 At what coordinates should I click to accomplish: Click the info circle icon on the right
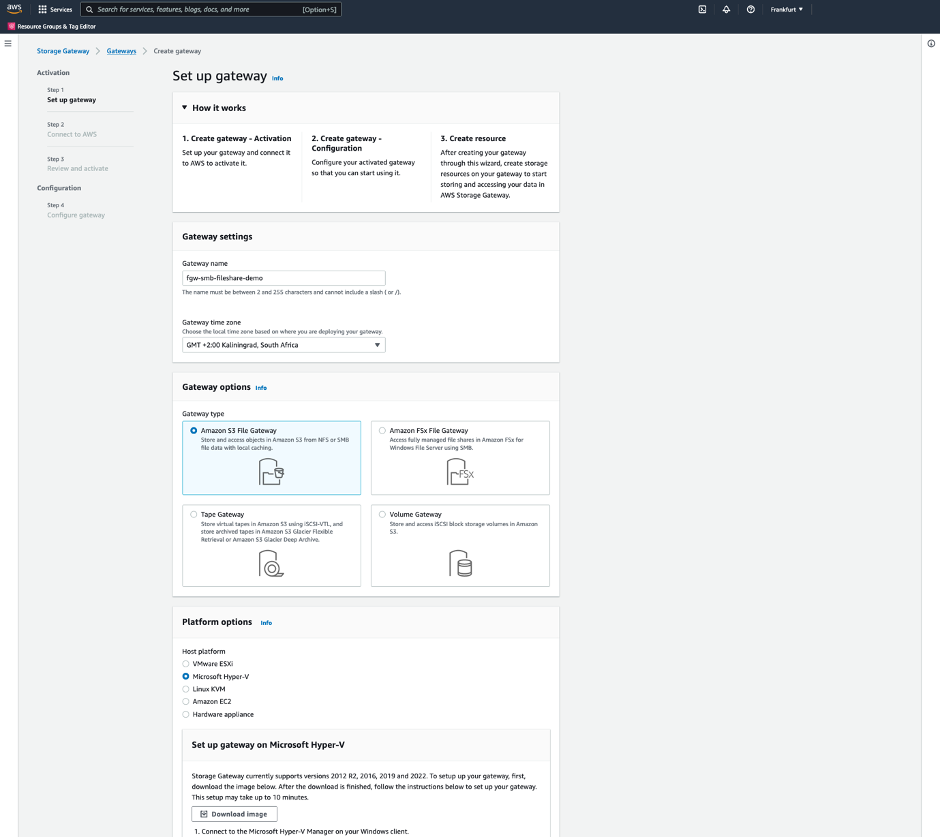tap(929, 44)
